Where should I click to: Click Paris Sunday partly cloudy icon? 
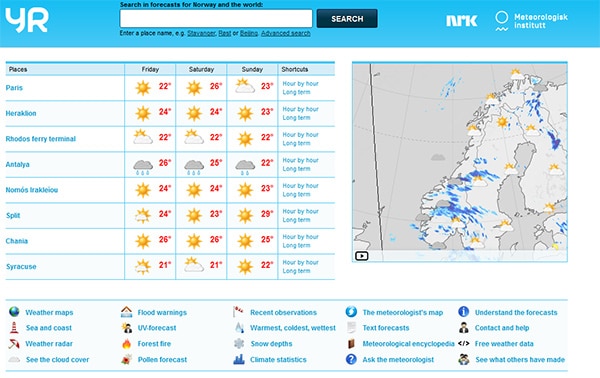coord(245,86)
